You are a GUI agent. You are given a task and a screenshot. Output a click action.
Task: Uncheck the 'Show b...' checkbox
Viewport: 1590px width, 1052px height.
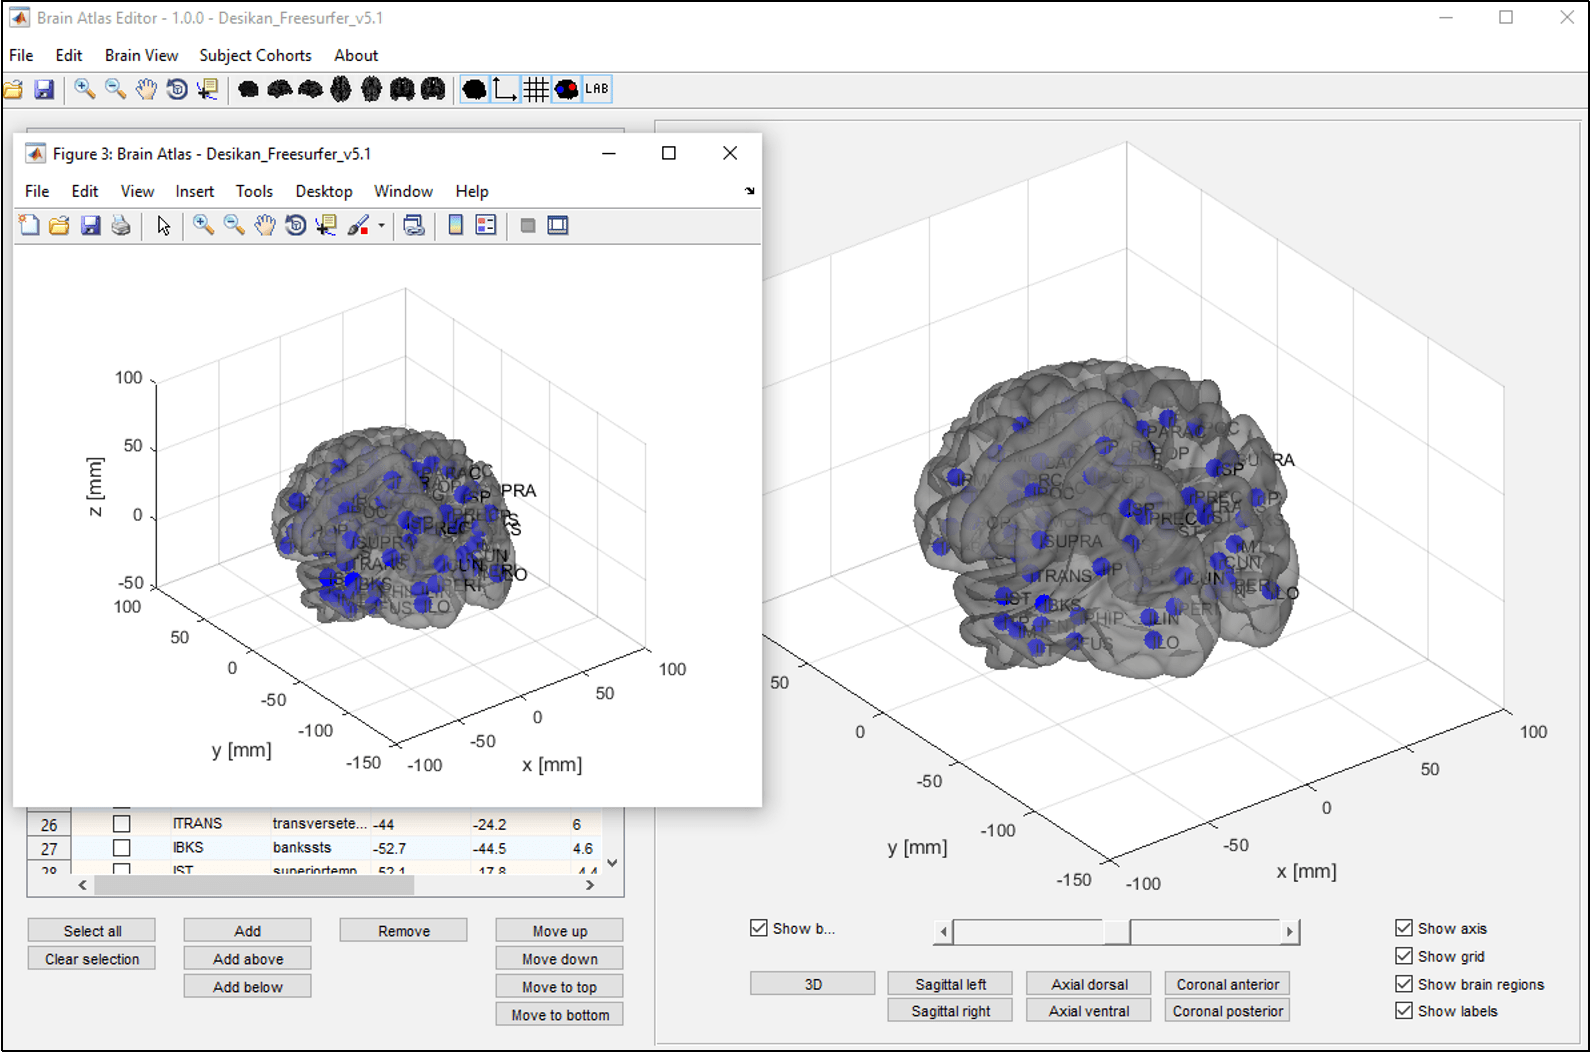[759, 928]
